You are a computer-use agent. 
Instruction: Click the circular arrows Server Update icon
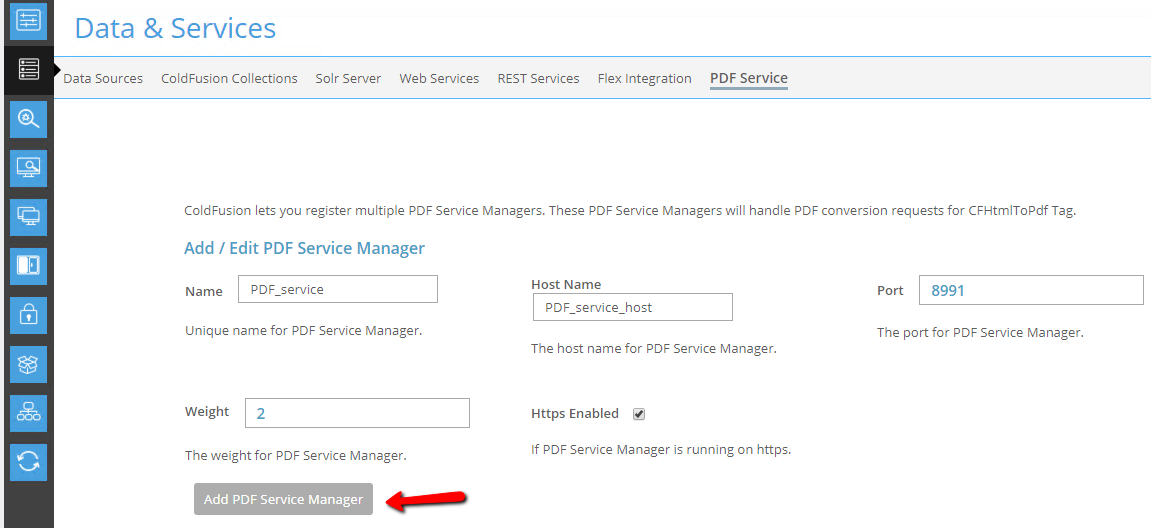28,462
